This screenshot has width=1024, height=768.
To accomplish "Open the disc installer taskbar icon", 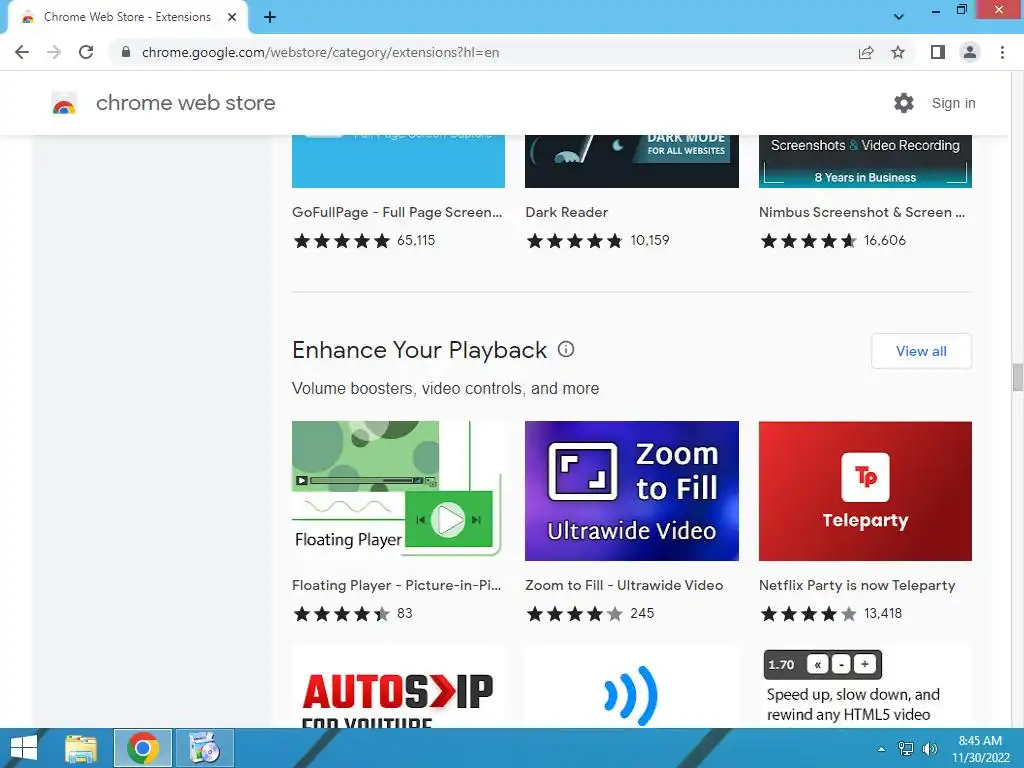I will tap(204, 748).
